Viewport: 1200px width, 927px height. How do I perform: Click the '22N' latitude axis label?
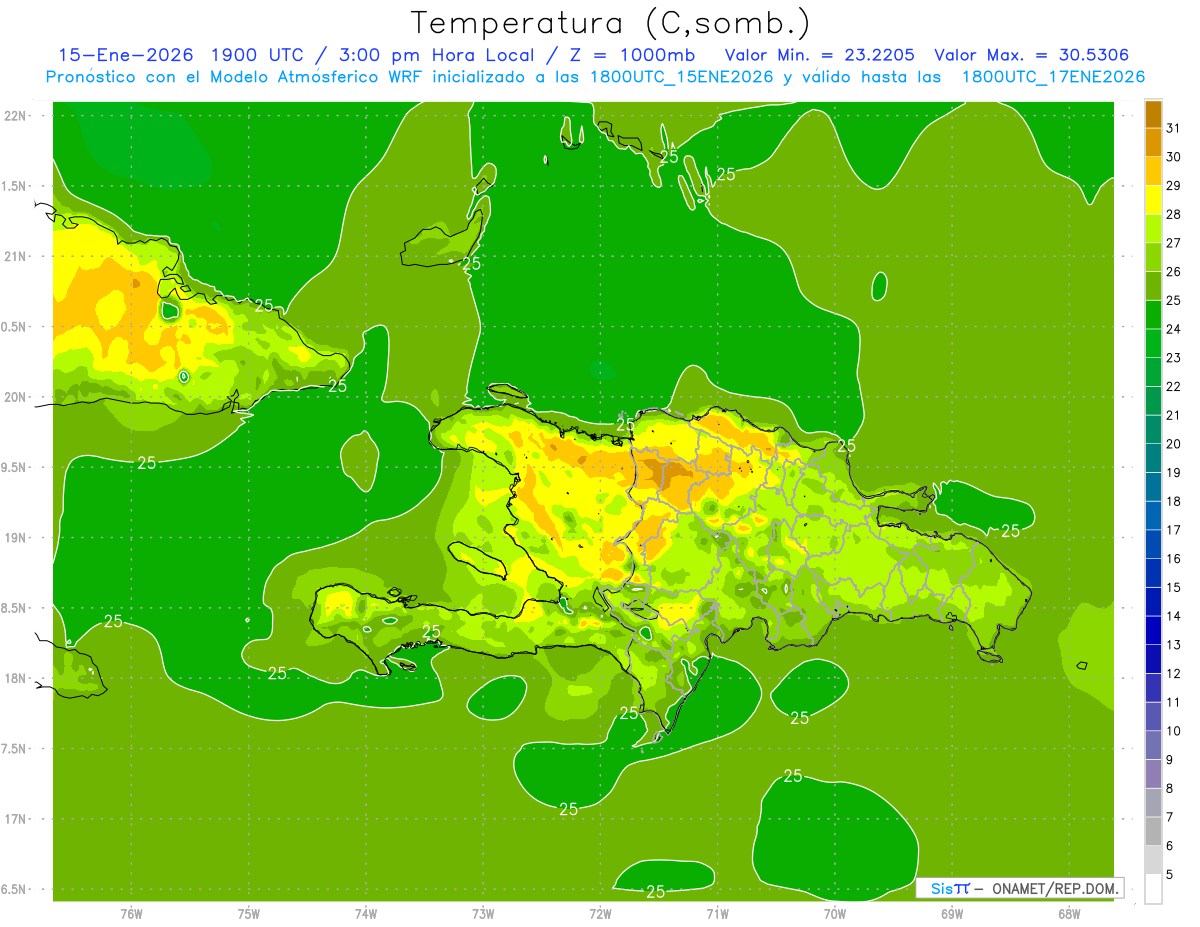[x=15, y=116]
